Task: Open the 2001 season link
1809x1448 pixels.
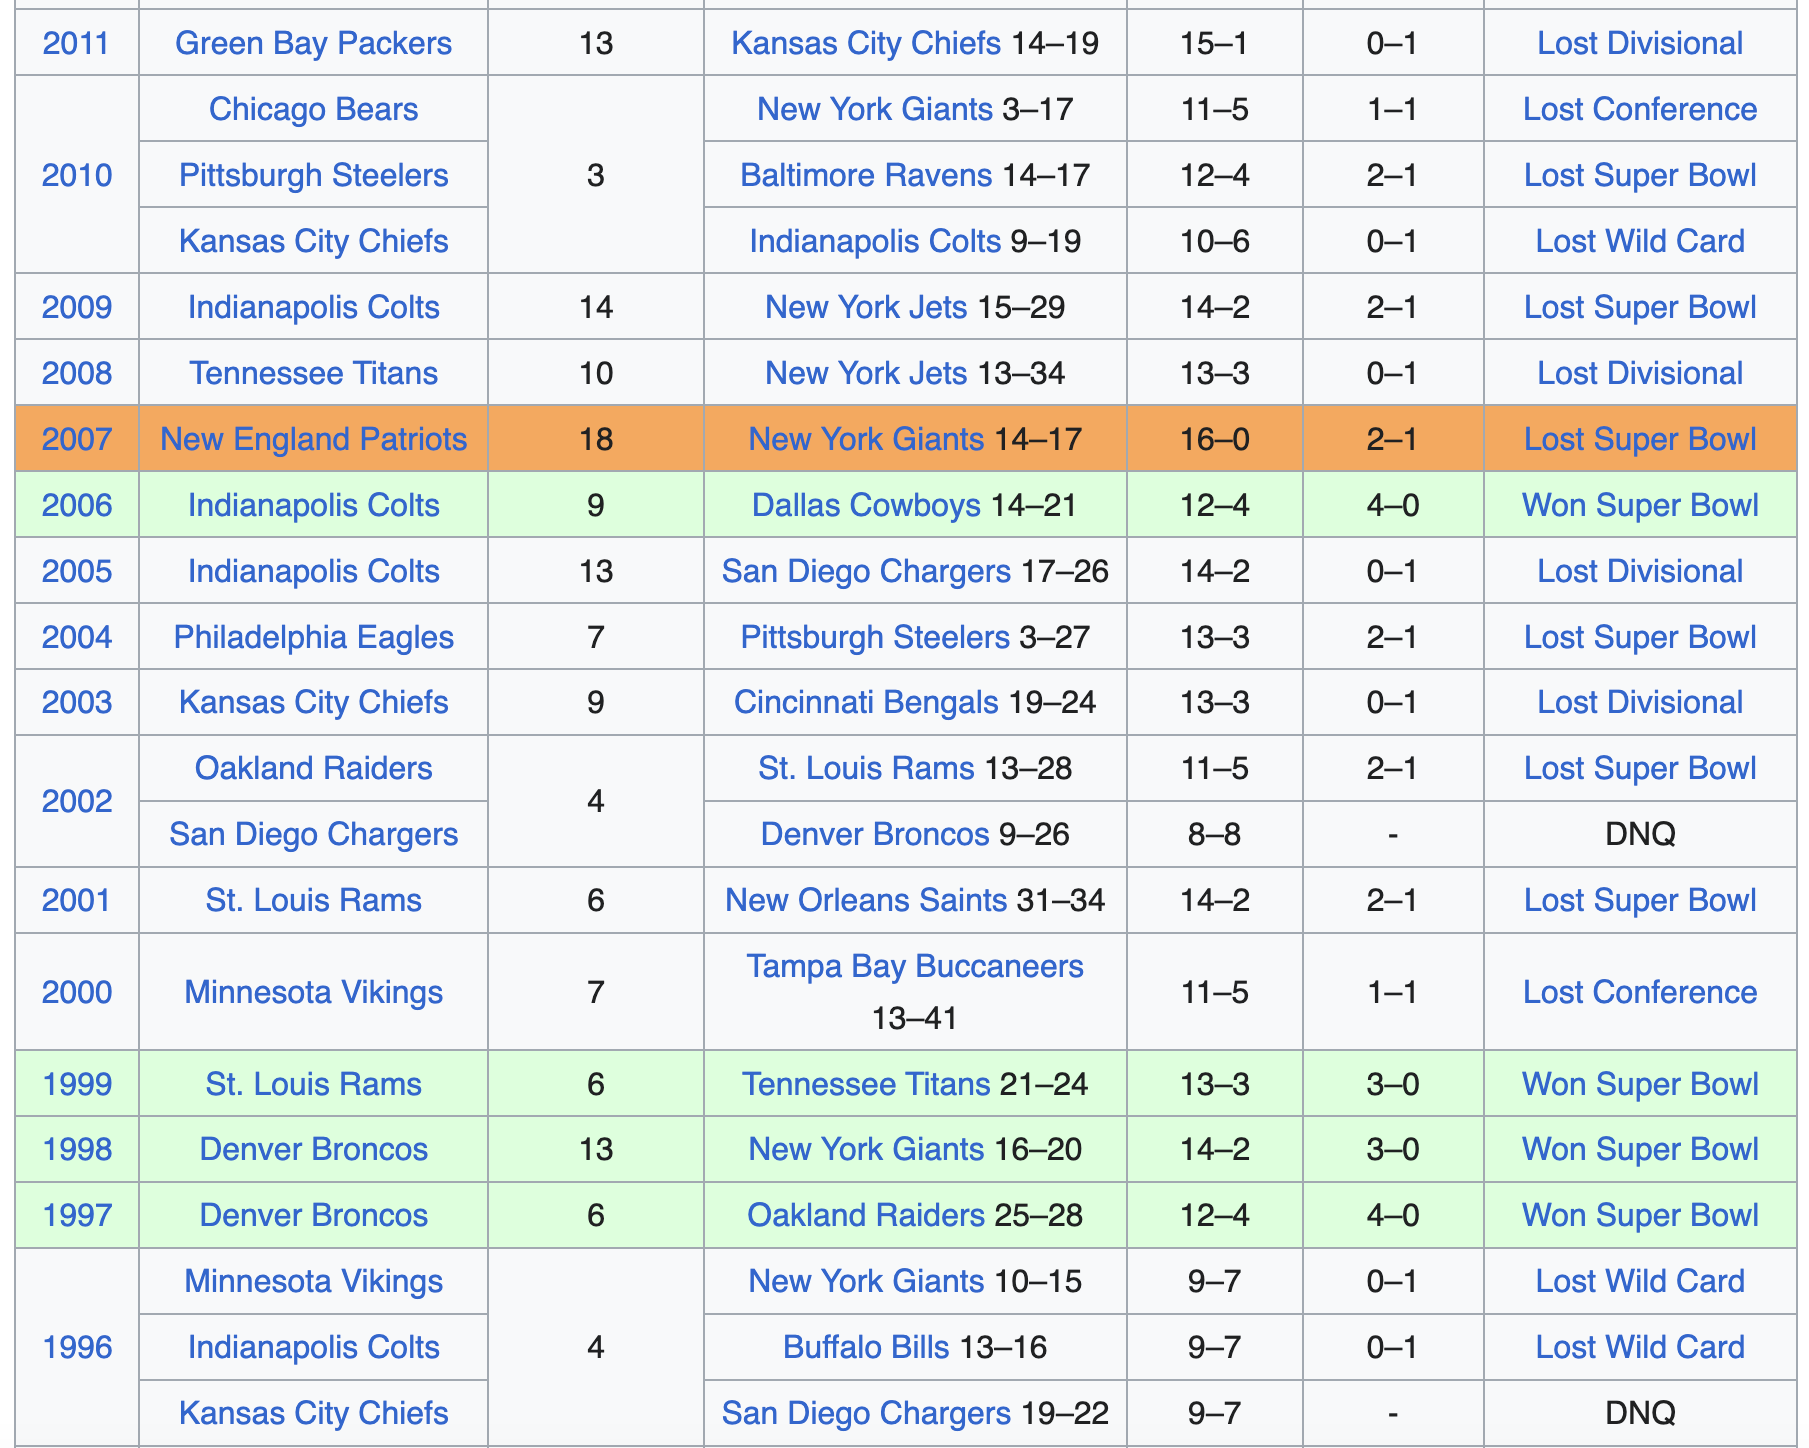Action: (x=76, y=900)
